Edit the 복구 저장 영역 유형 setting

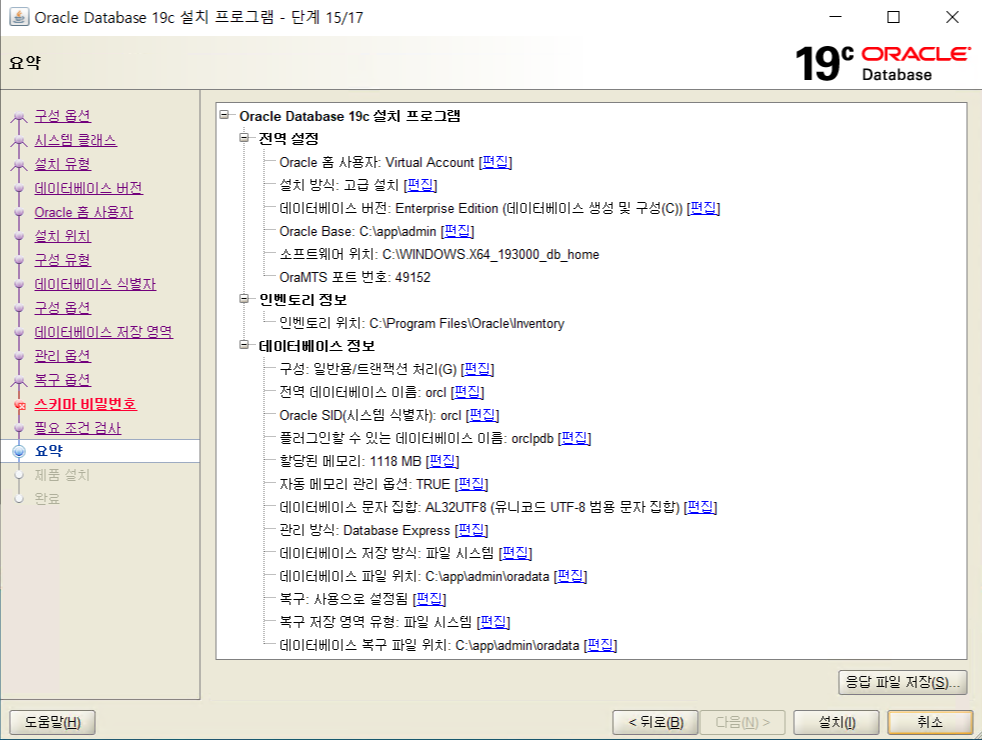[x=494, y=622]
